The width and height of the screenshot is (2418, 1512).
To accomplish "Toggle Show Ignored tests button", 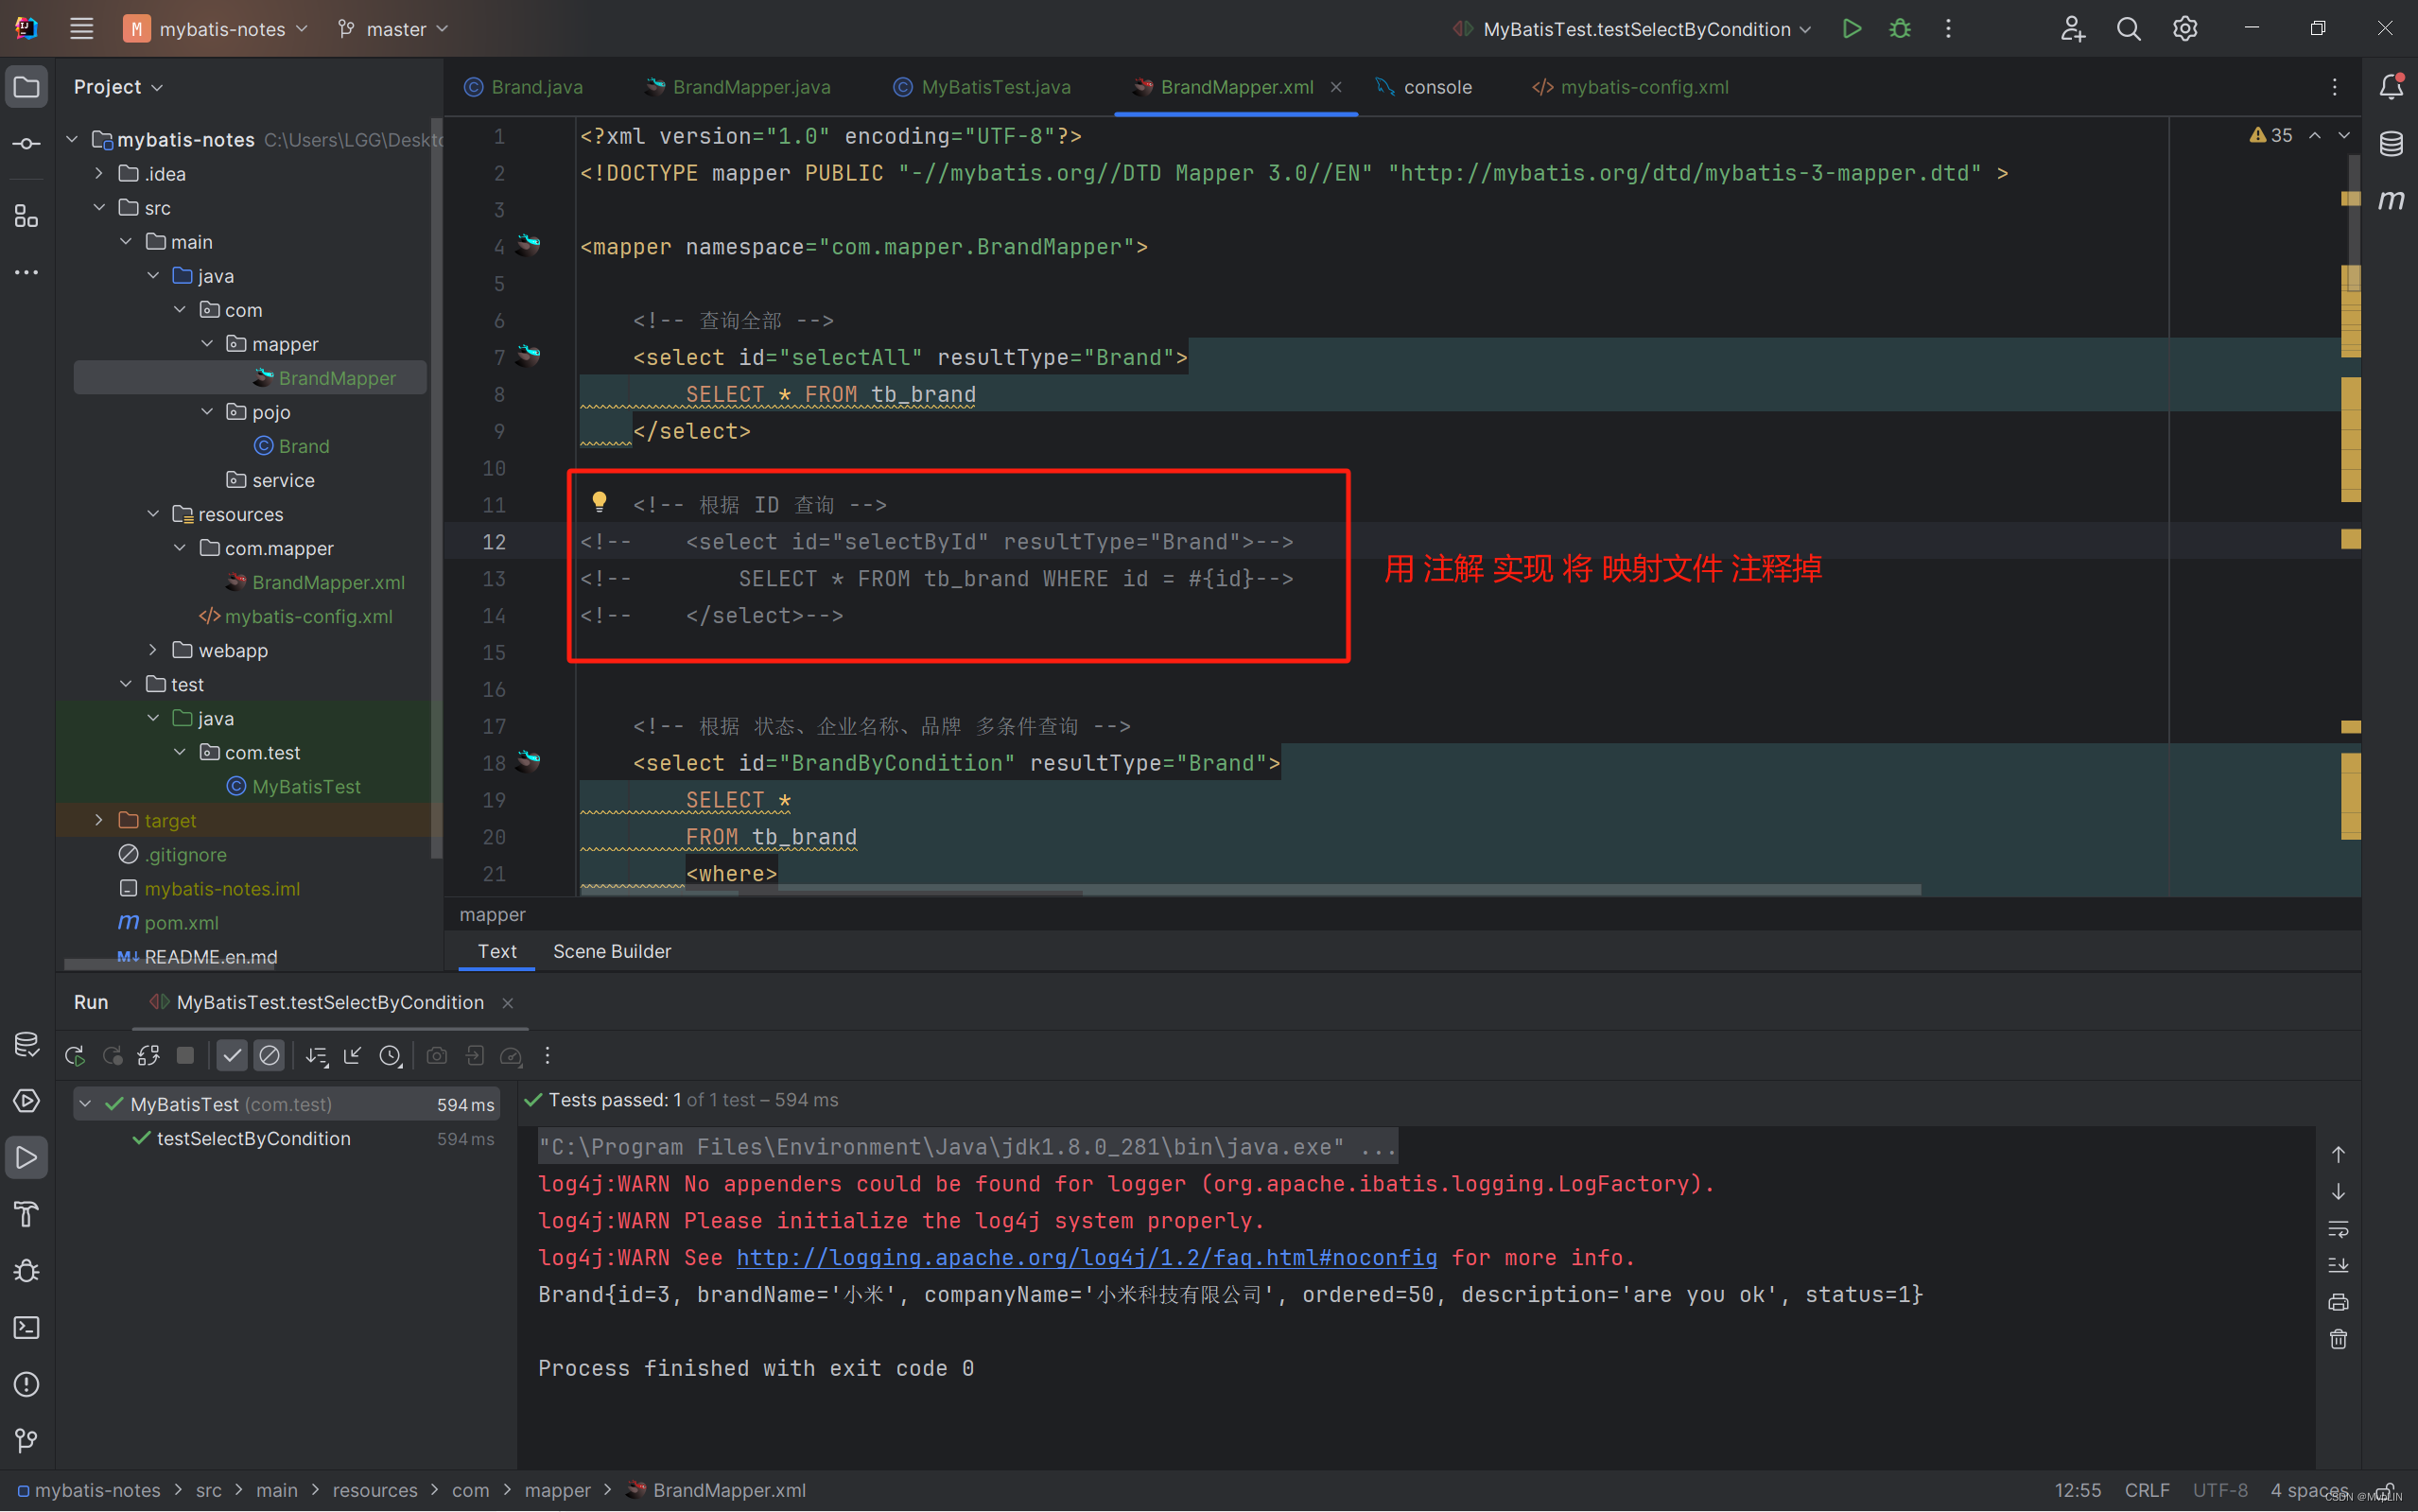I will [x=269, y=1055].
